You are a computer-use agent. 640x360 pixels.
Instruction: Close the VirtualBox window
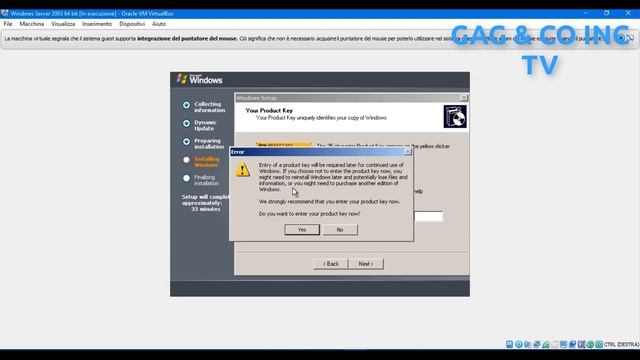628,13
